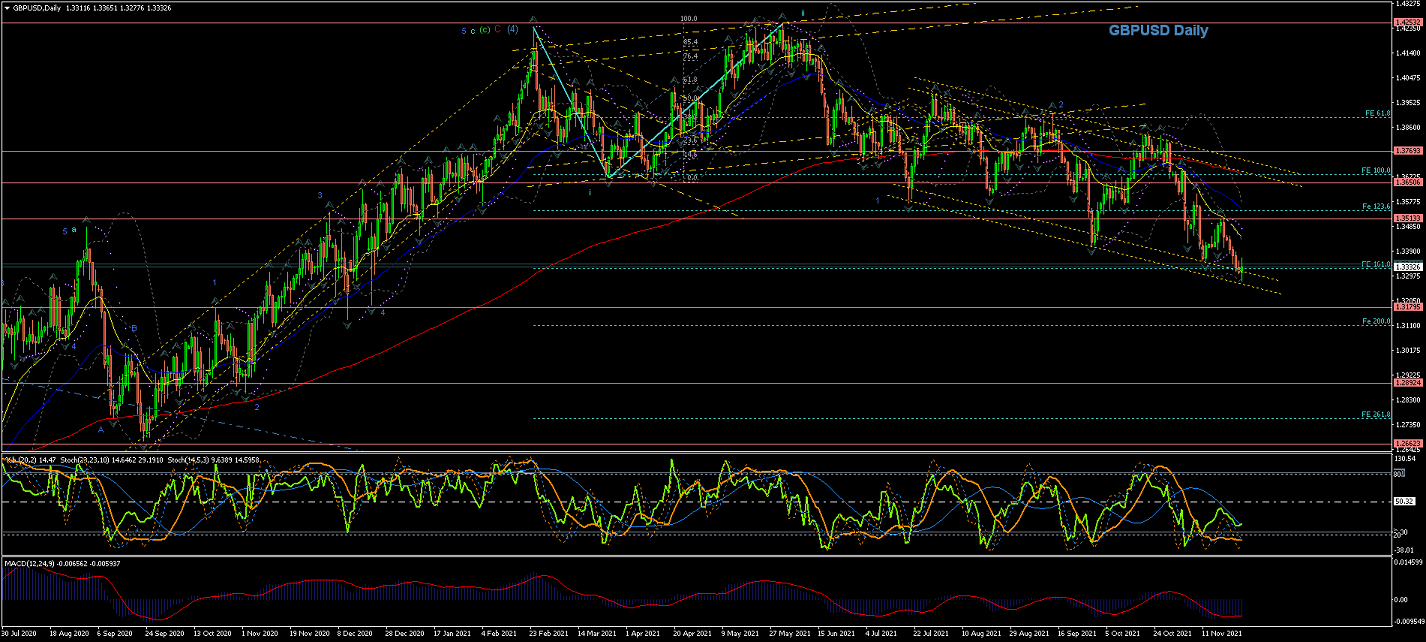1426x642 pixels.
Task: Click the '17 Jan 2021' date label
Action: click(454, 634)
